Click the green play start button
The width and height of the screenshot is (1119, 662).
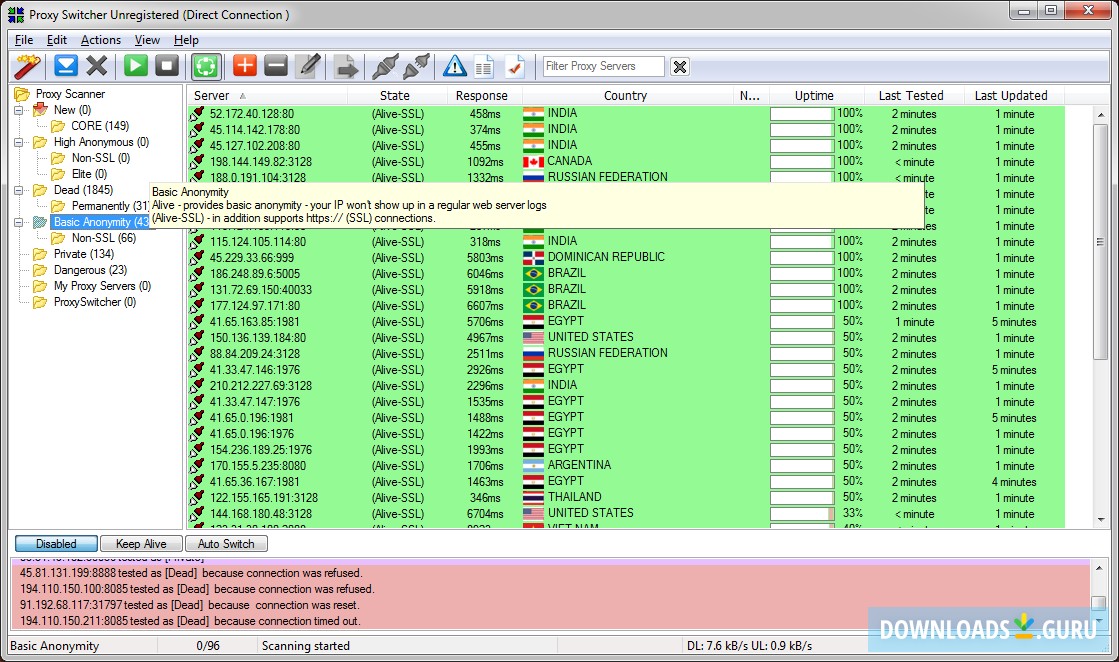(x=136, y=66)
